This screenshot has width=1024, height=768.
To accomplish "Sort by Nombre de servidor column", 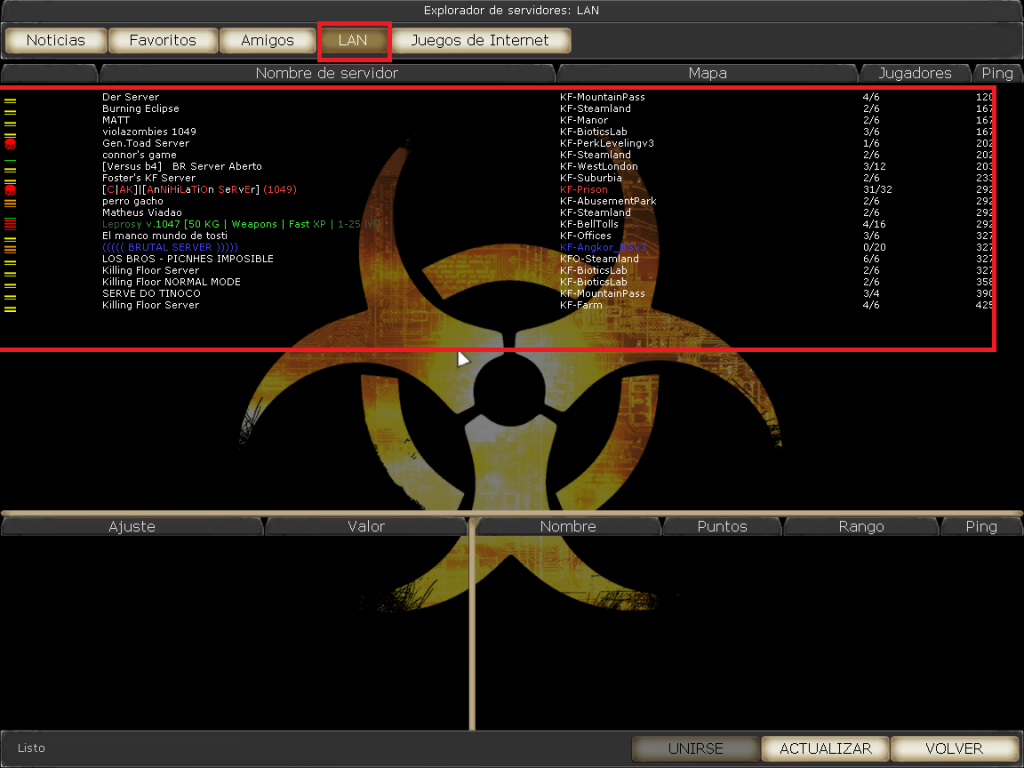I will [327, 73].
